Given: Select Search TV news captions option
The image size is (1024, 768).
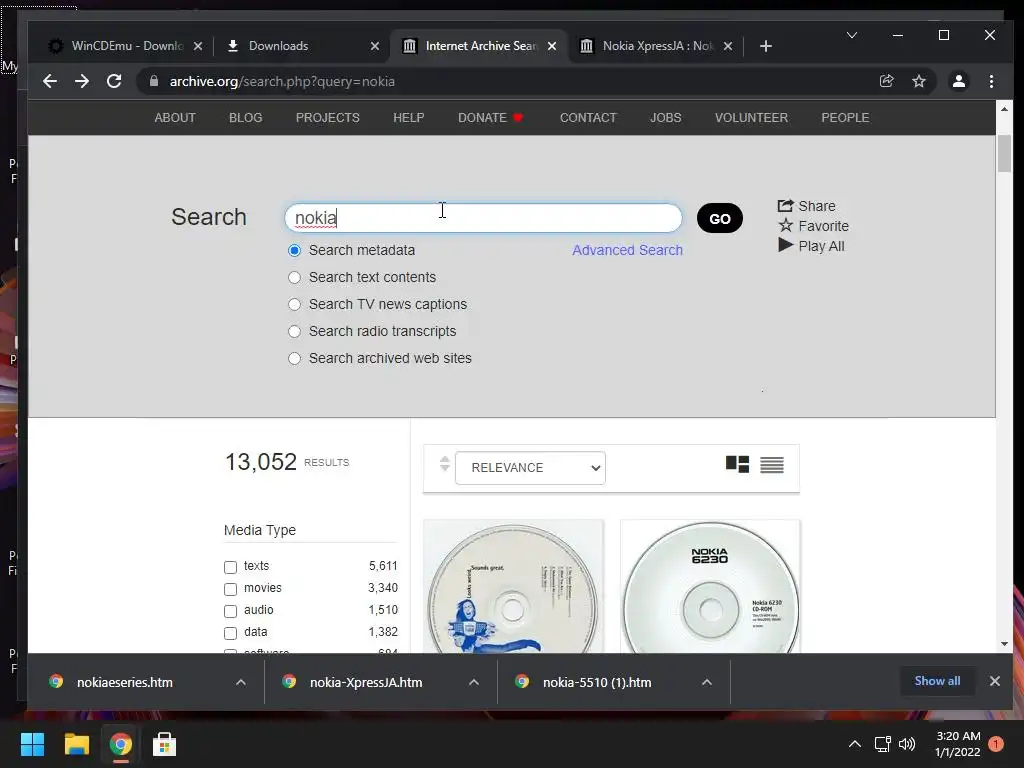Looking at the screenshot, I should point(295,304).
